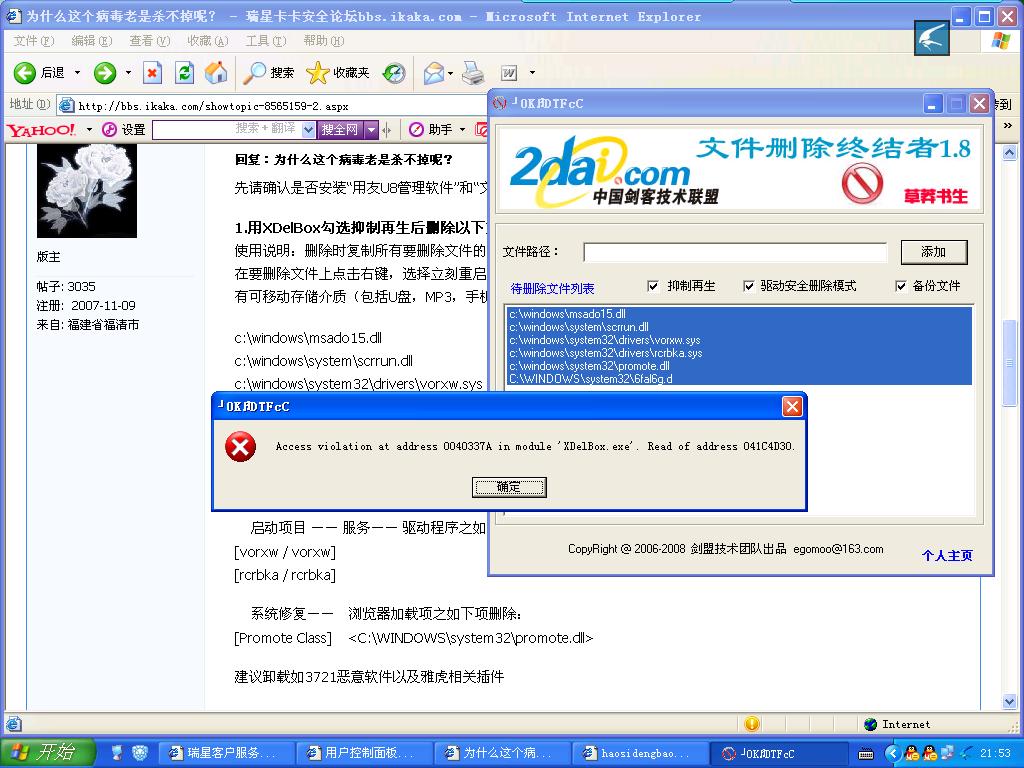Open the 文件(F) menu
The width and height of the screenshot is (1024, 768).
click(33, 40)
